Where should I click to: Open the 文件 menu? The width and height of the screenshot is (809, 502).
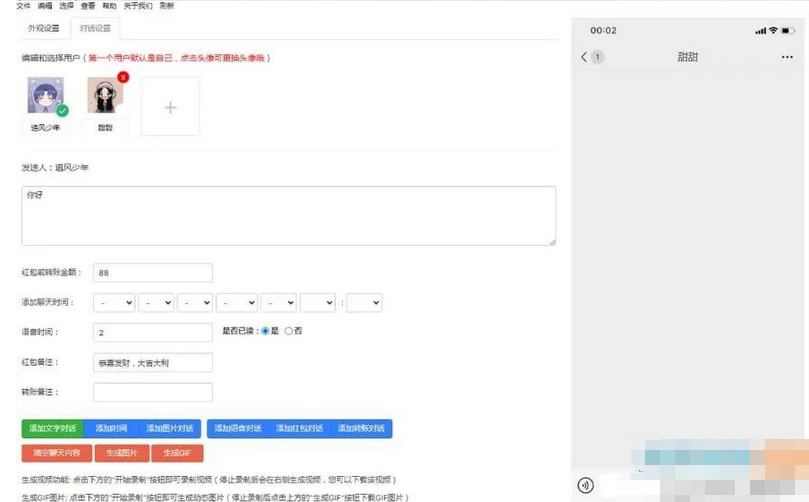pyautogui.click(x=23, y=6)
